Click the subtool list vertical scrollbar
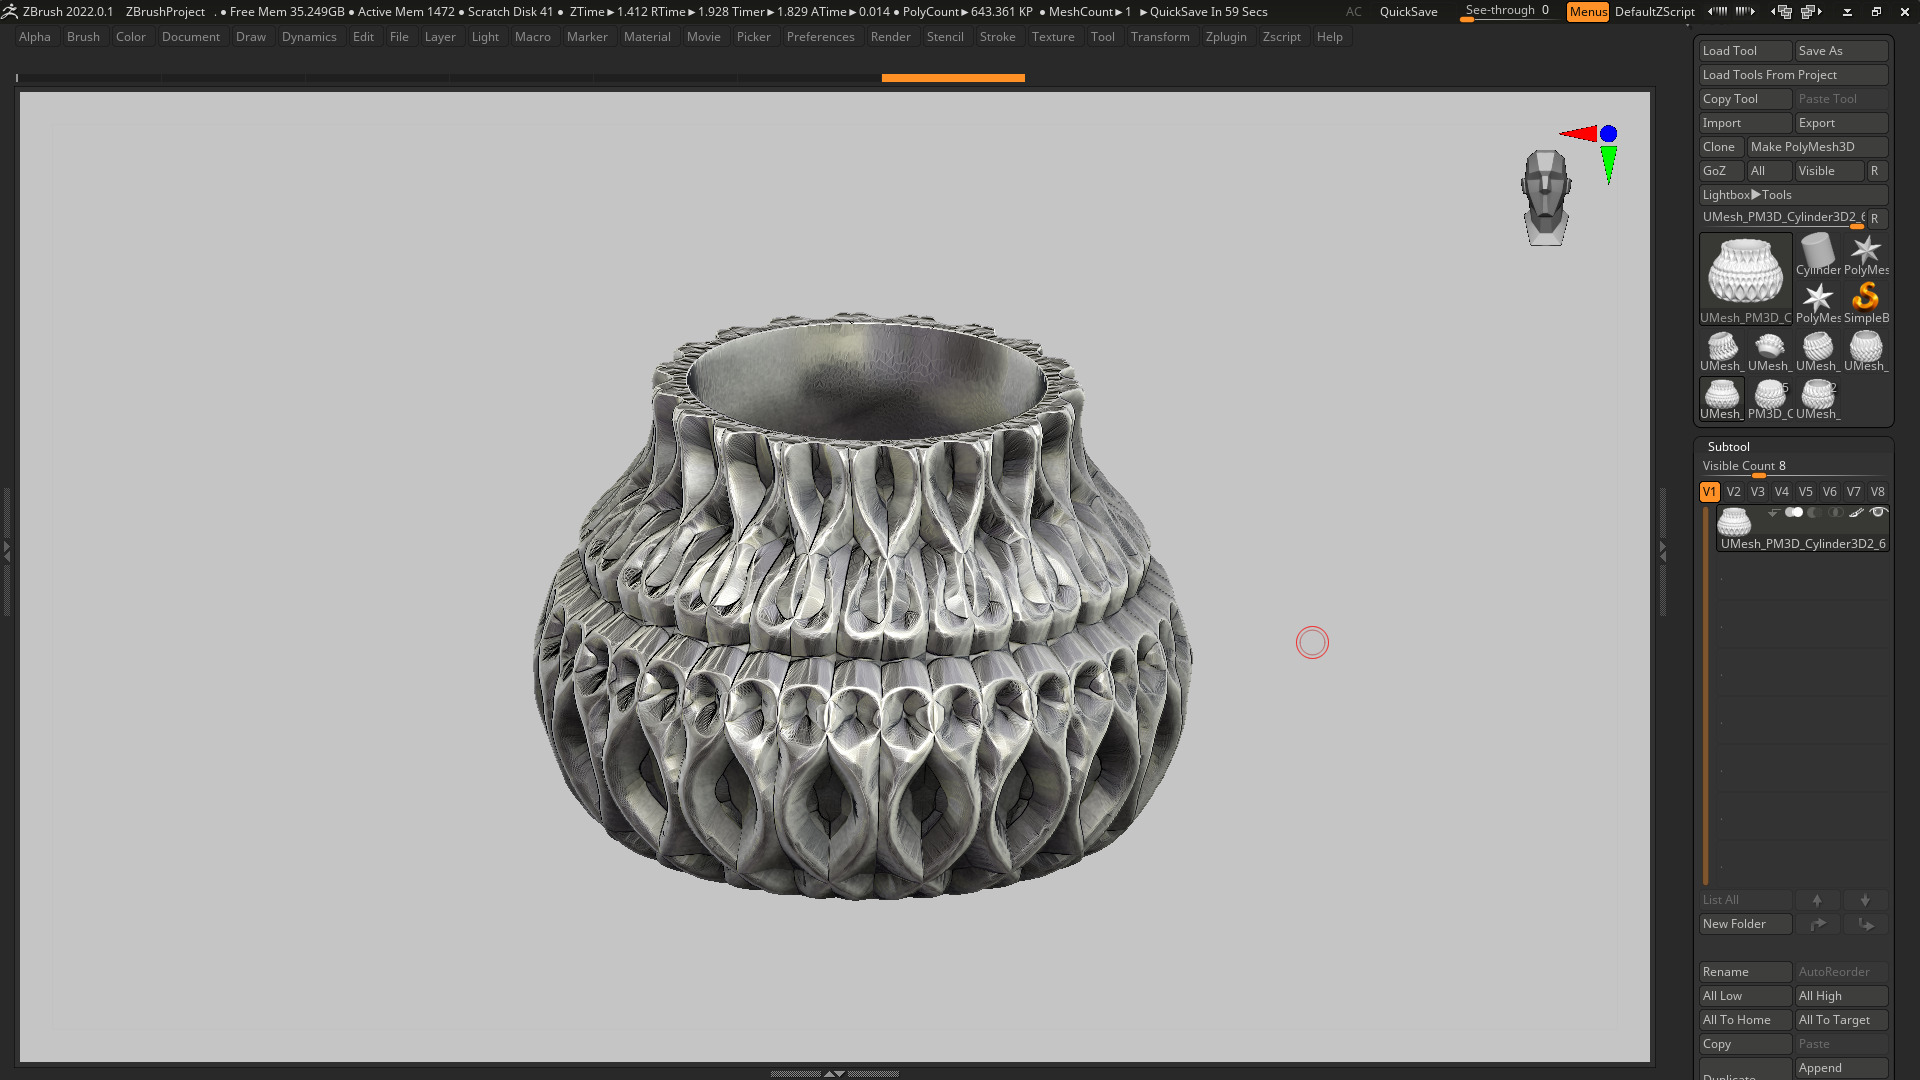Screen dimensions: 1920x1080 [1706, 695]
